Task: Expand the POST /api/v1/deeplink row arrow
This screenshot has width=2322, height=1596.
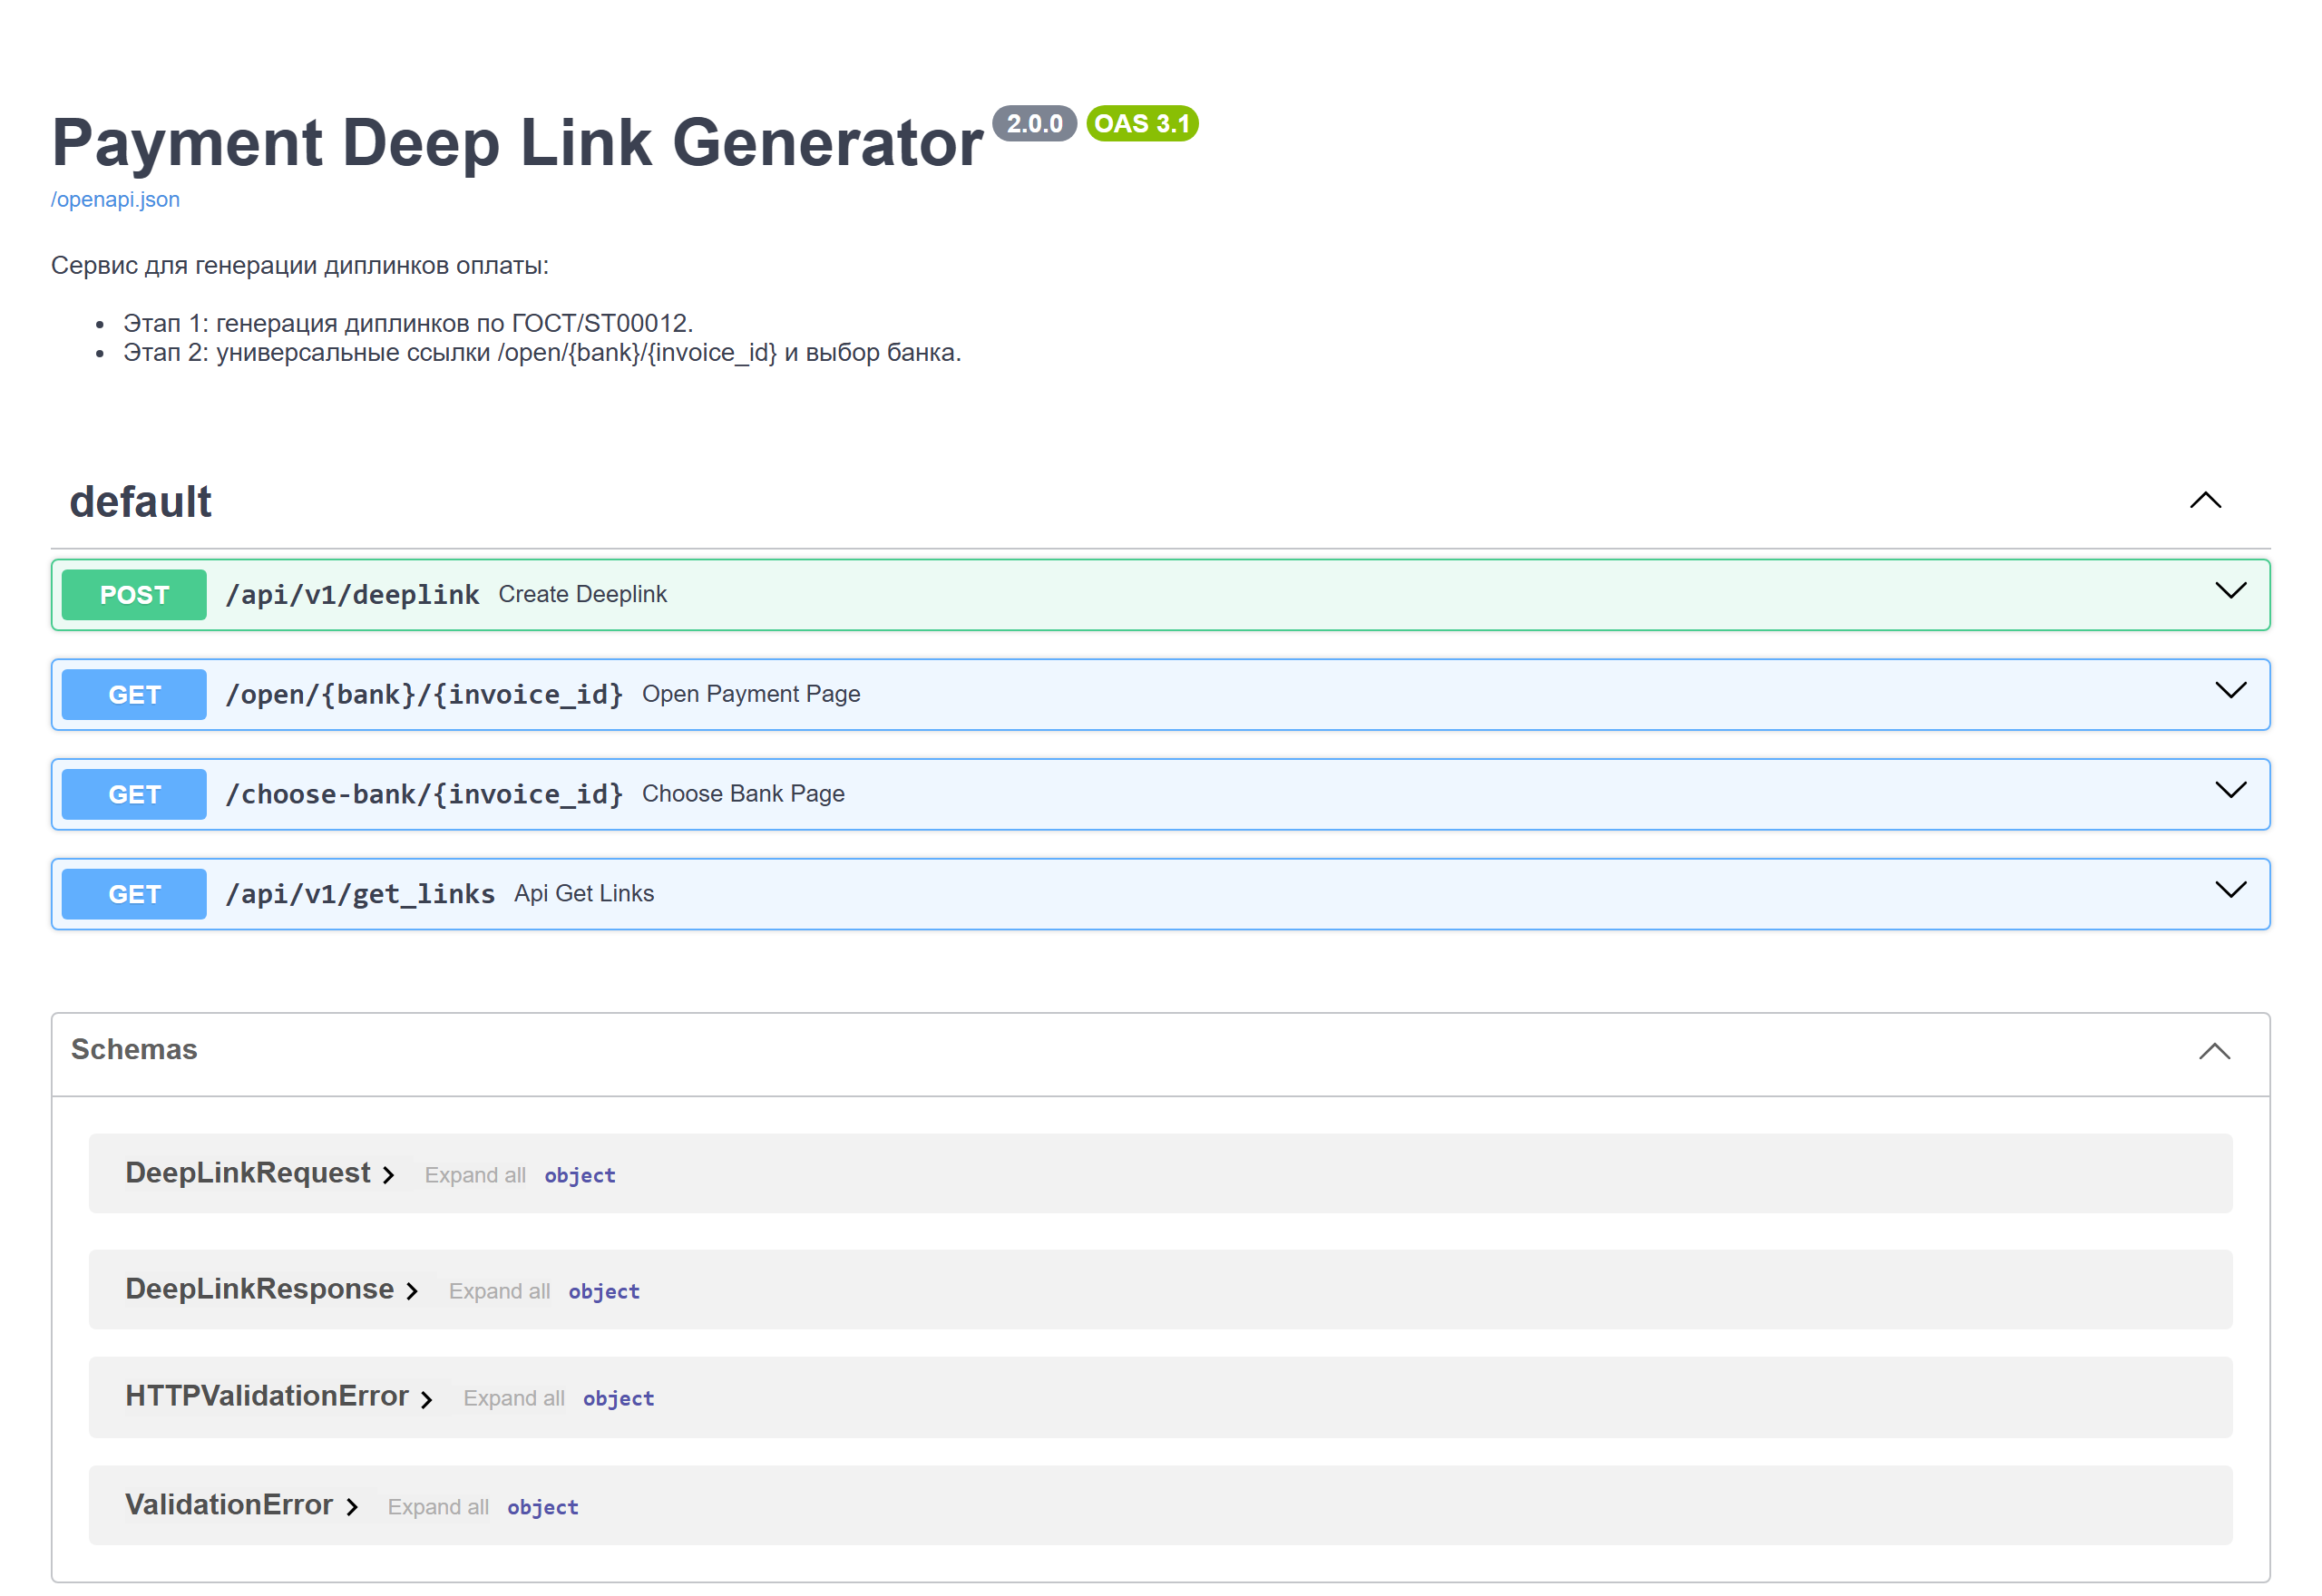Action: click(2231, 591)
